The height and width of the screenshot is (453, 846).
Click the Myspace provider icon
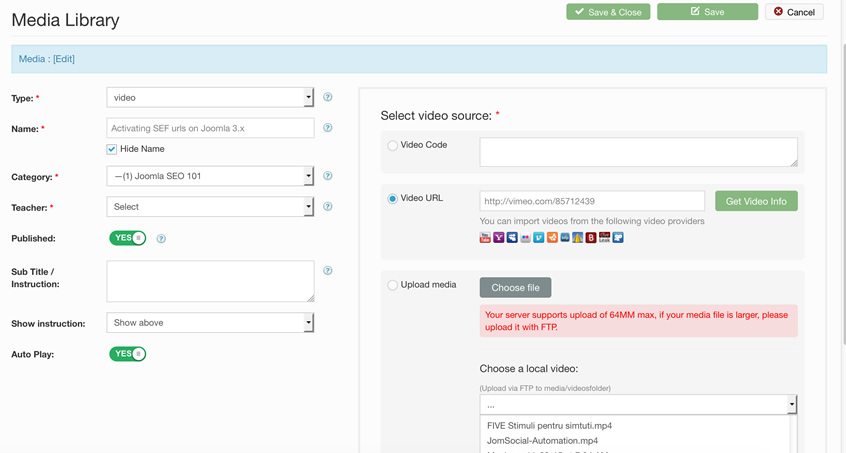click(x=512, y=237)
